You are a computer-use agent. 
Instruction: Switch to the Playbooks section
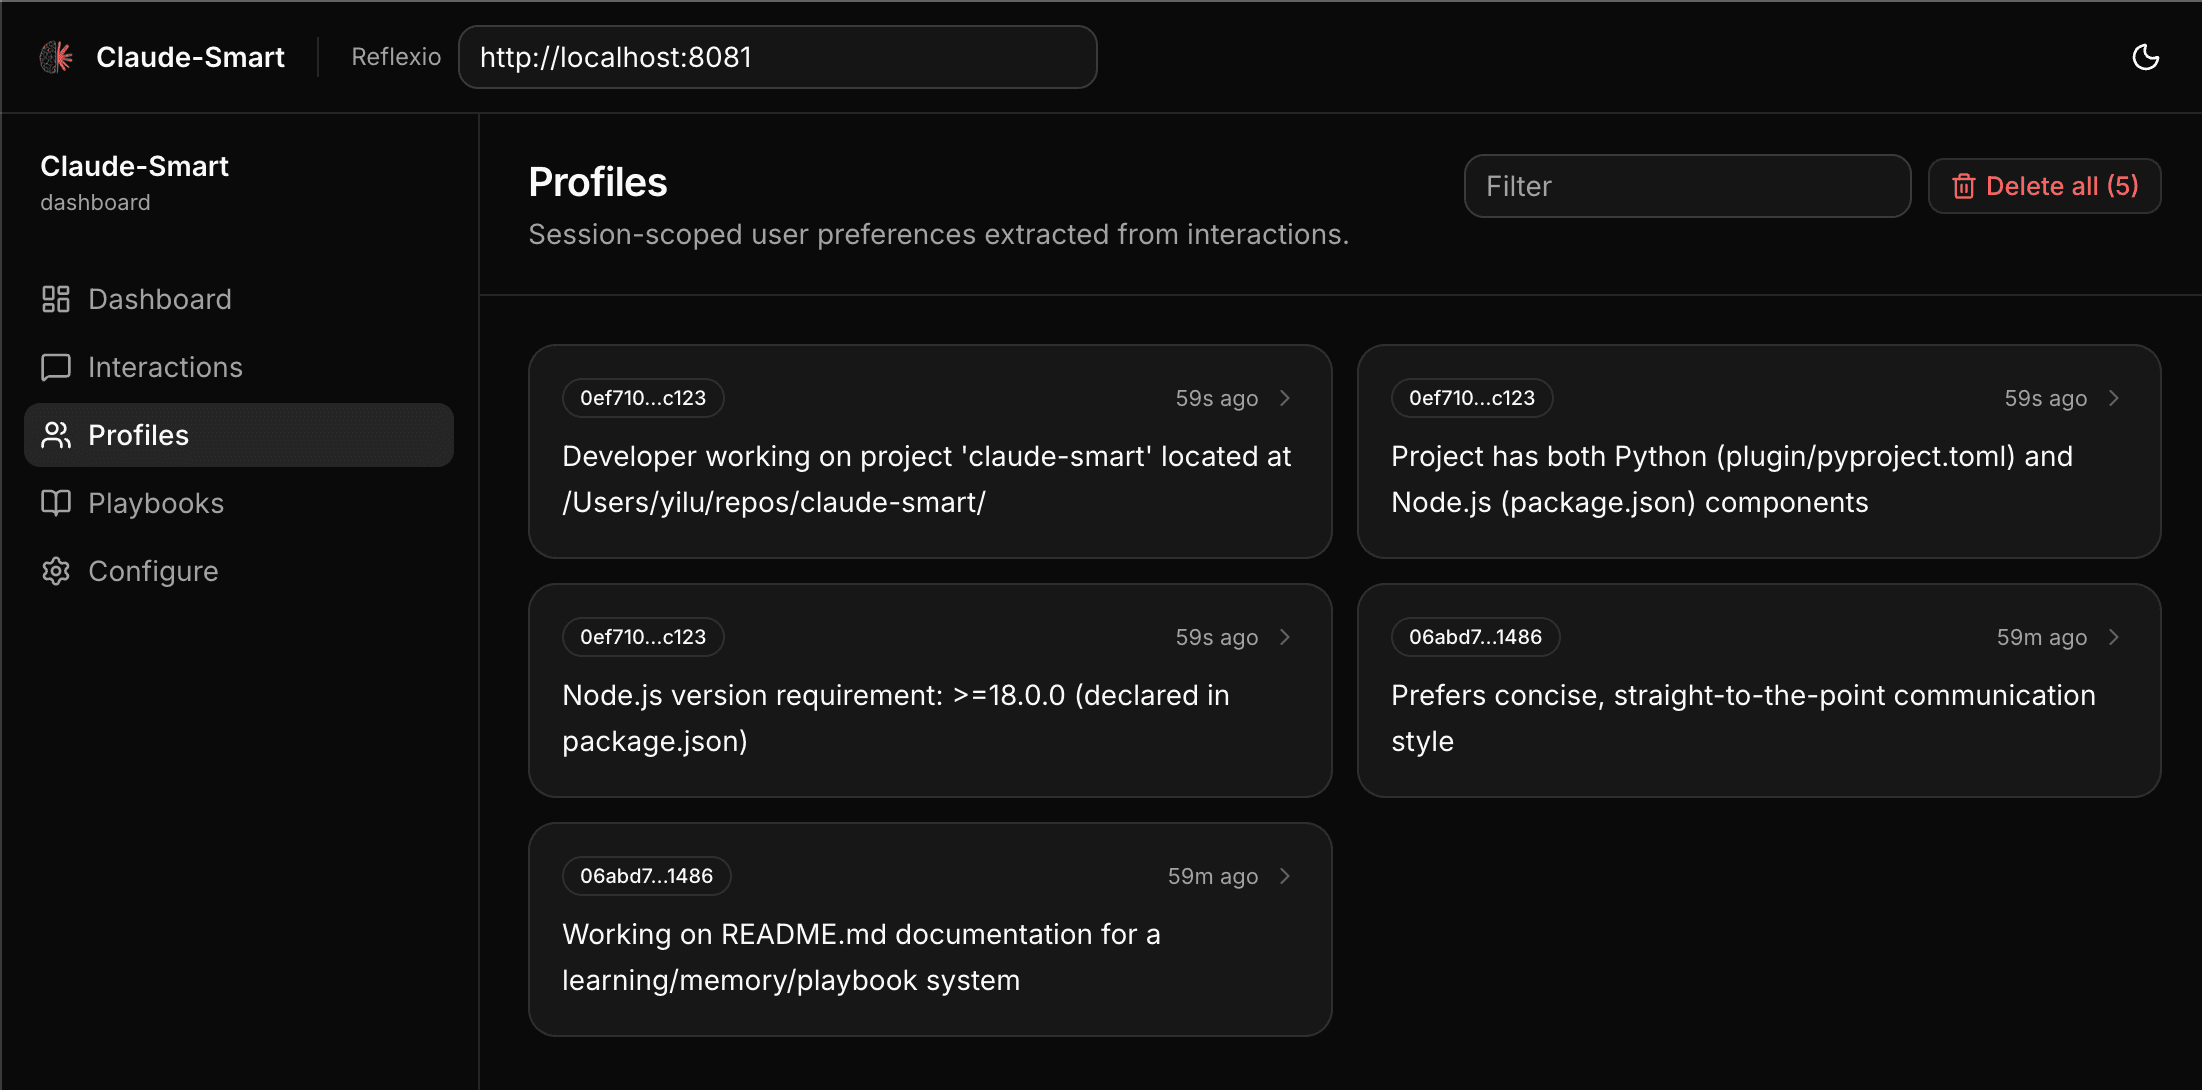(x=156, y=503)
